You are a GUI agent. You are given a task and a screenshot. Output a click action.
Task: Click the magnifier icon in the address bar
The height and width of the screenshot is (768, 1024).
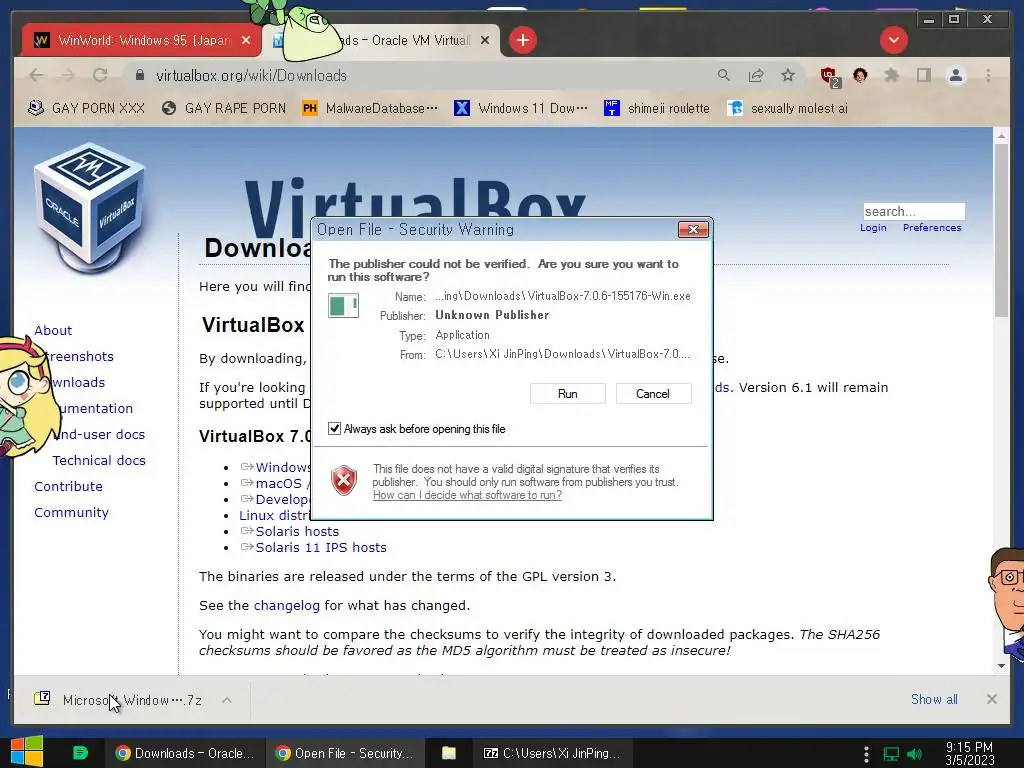pyautogui.click(x=724, y=76)
